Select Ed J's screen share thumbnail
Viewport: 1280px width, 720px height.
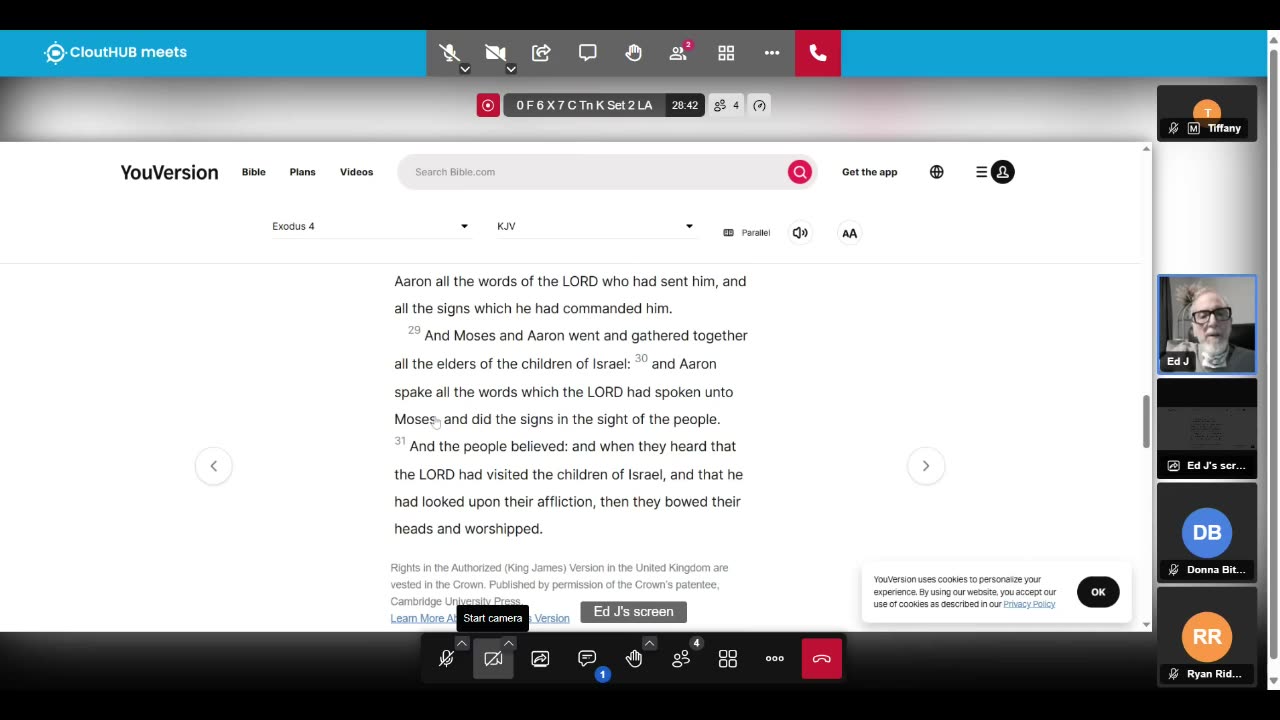tap(1207, 428)
